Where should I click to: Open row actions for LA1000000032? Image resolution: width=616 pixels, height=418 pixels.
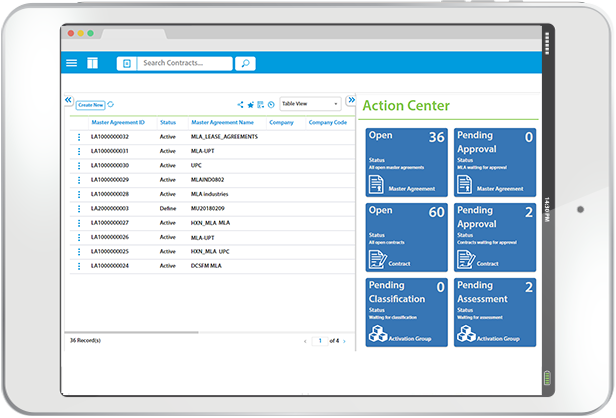(x=79, y=137)
